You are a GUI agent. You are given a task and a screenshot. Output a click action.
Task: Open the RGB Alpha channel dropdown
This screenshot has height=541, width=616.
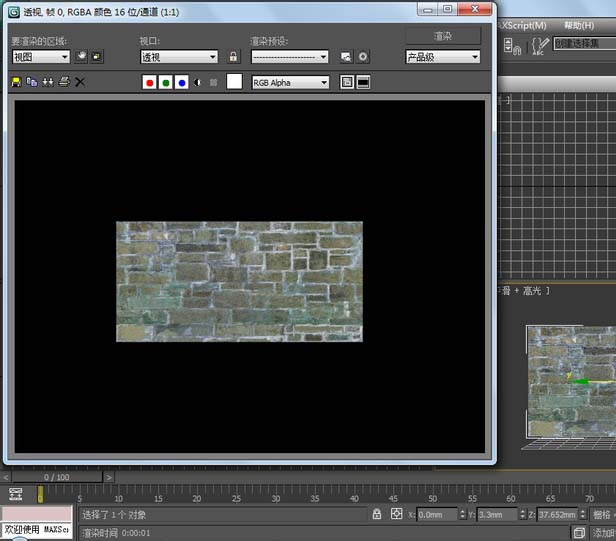290,82
